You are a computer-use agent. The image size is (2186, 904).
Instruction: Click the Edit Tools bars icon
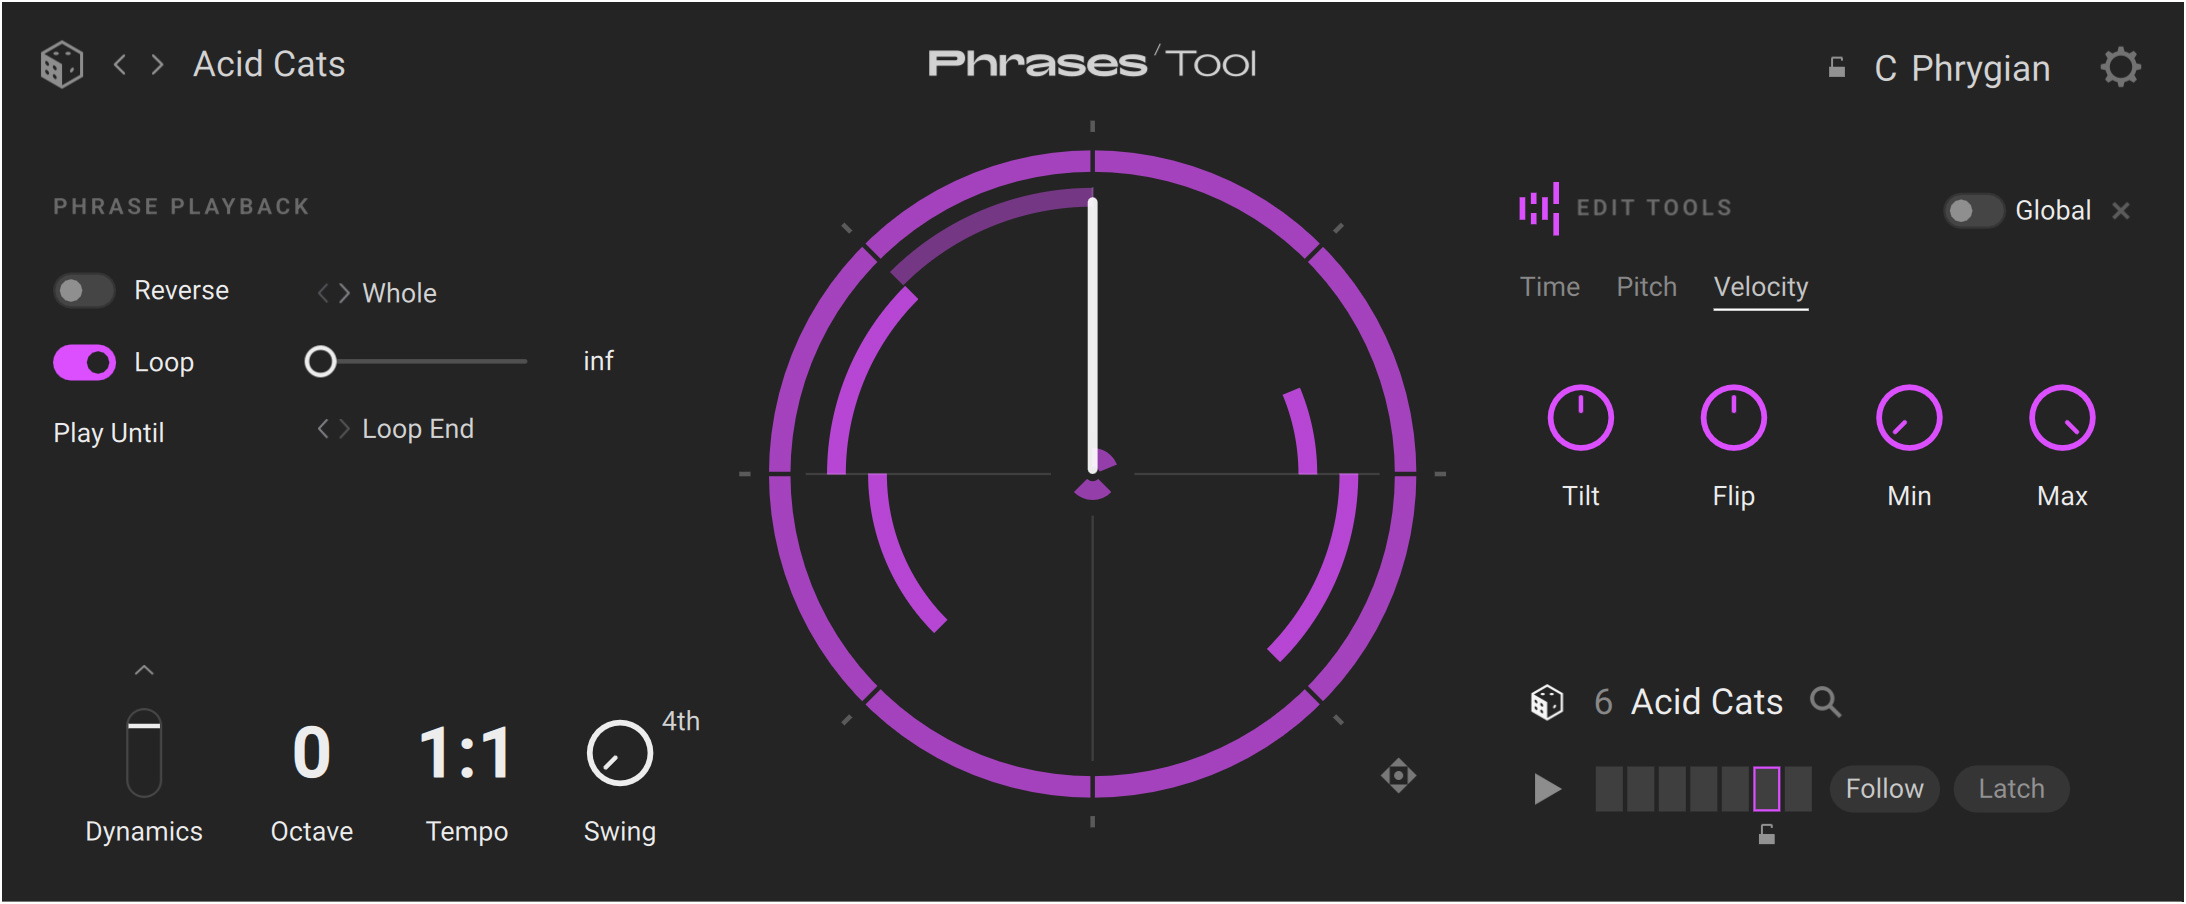pyautogui.click(x=1539, y=208)
